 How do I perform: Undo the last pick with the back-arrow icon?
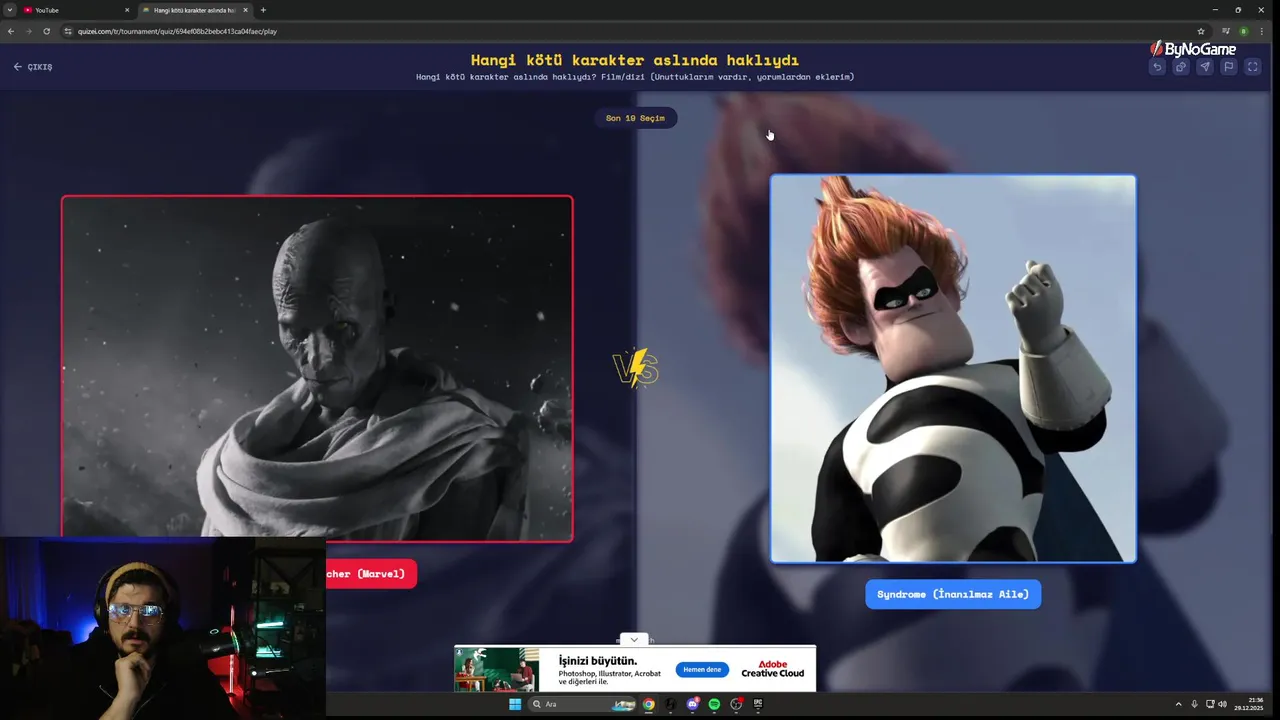point(1157,67)
